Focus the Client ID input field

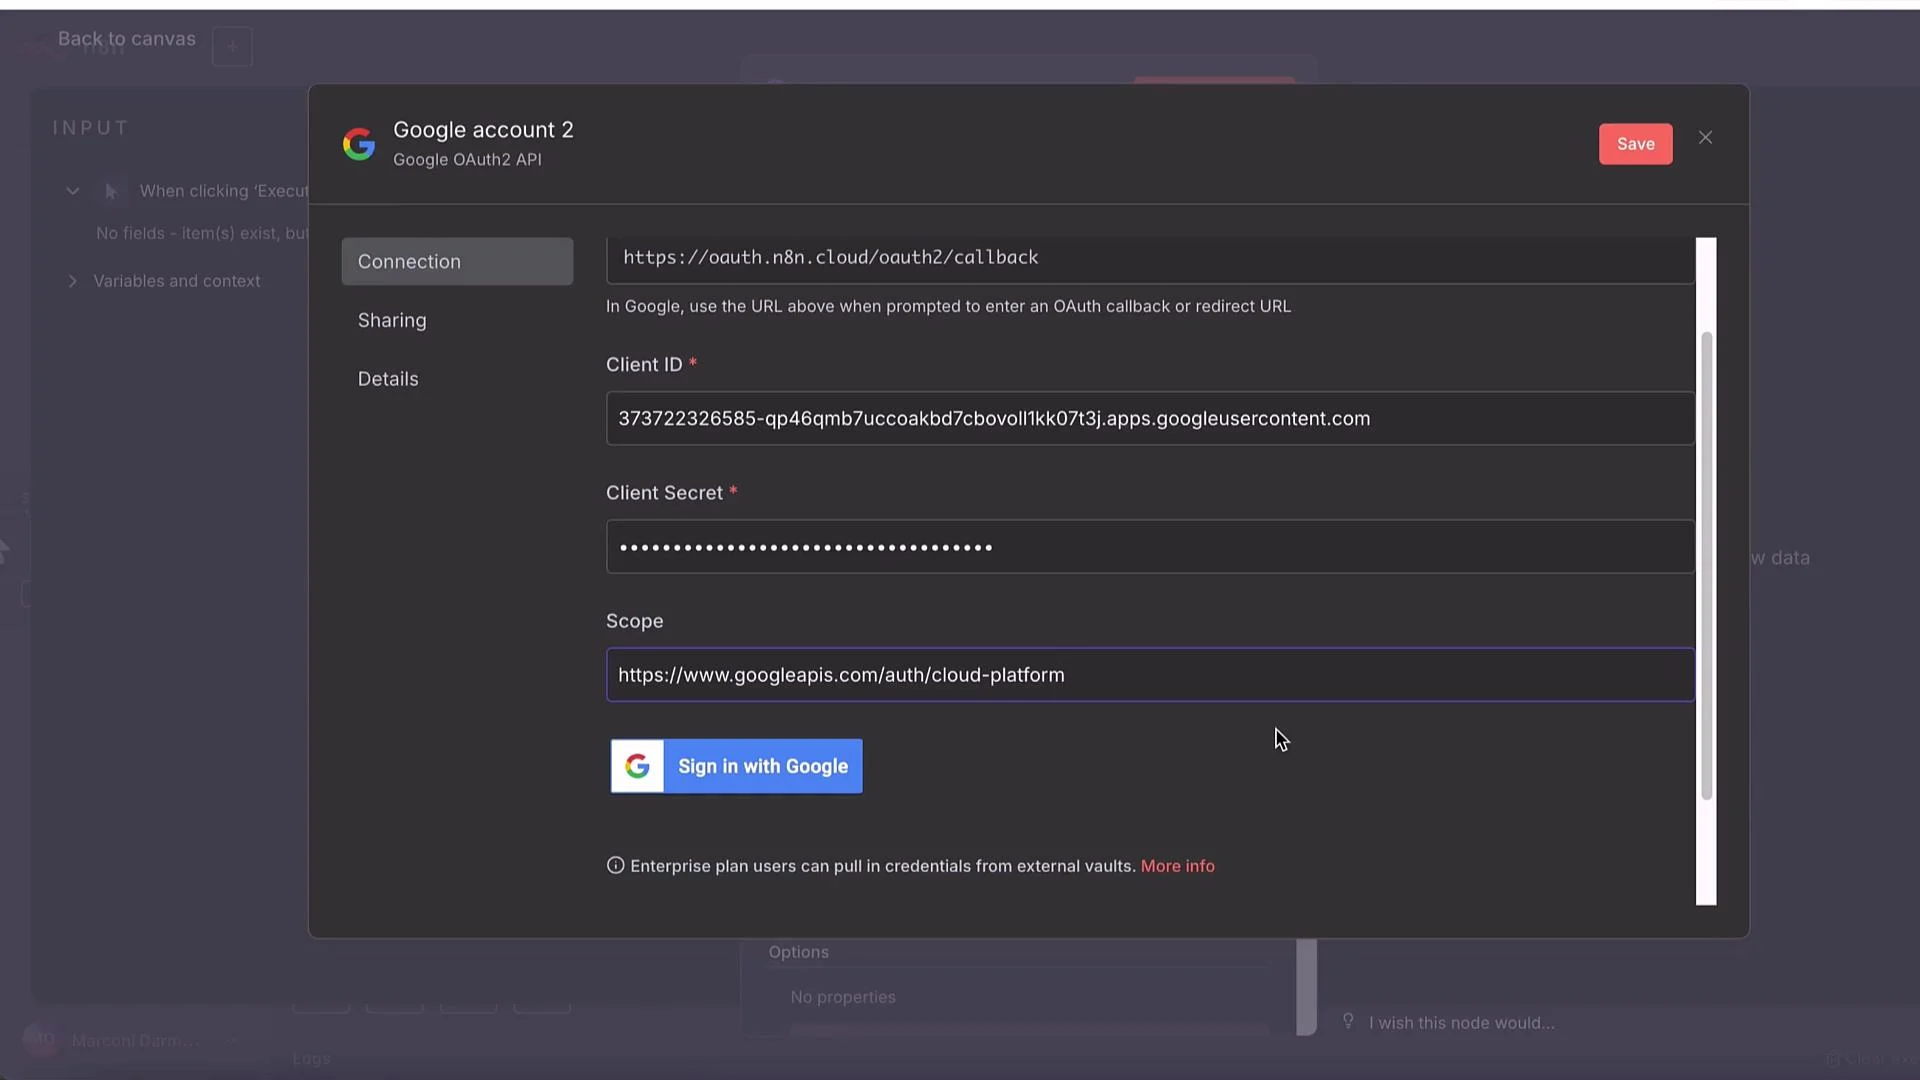pyautogui.click(x=1150, y=418)
